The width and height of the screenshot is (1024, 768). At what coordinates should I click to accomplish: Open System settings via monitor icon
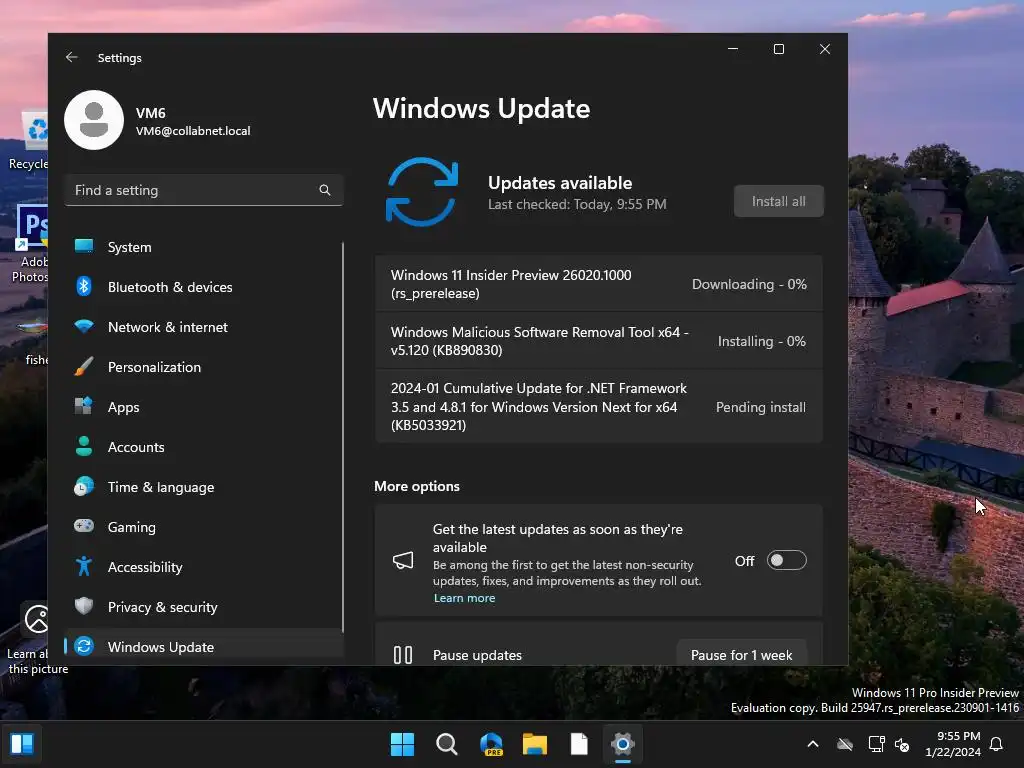(x=84, y=246)
